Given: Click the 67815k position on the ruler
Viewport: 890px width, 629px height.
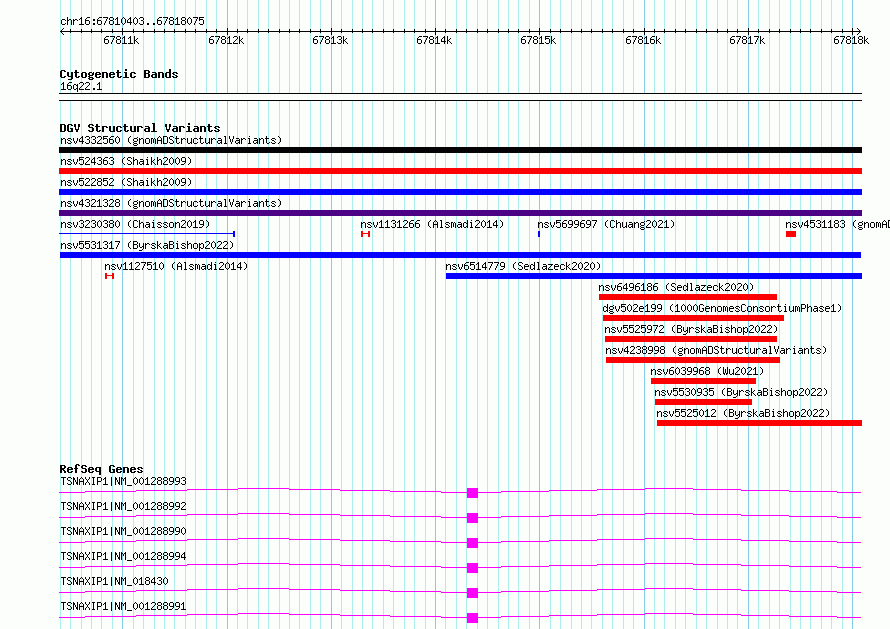Looking at the screenshot, I should [x=538, y=40].
